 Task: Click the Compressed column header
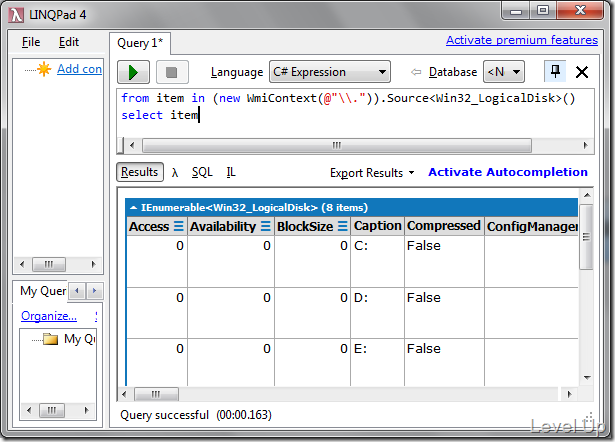444,226
